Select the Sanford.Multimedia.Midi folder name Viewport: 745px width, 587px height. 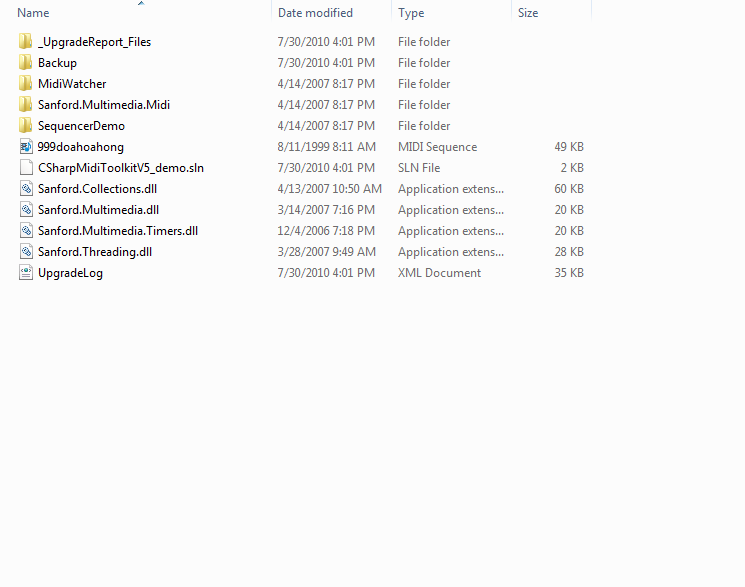click(104, 105)
